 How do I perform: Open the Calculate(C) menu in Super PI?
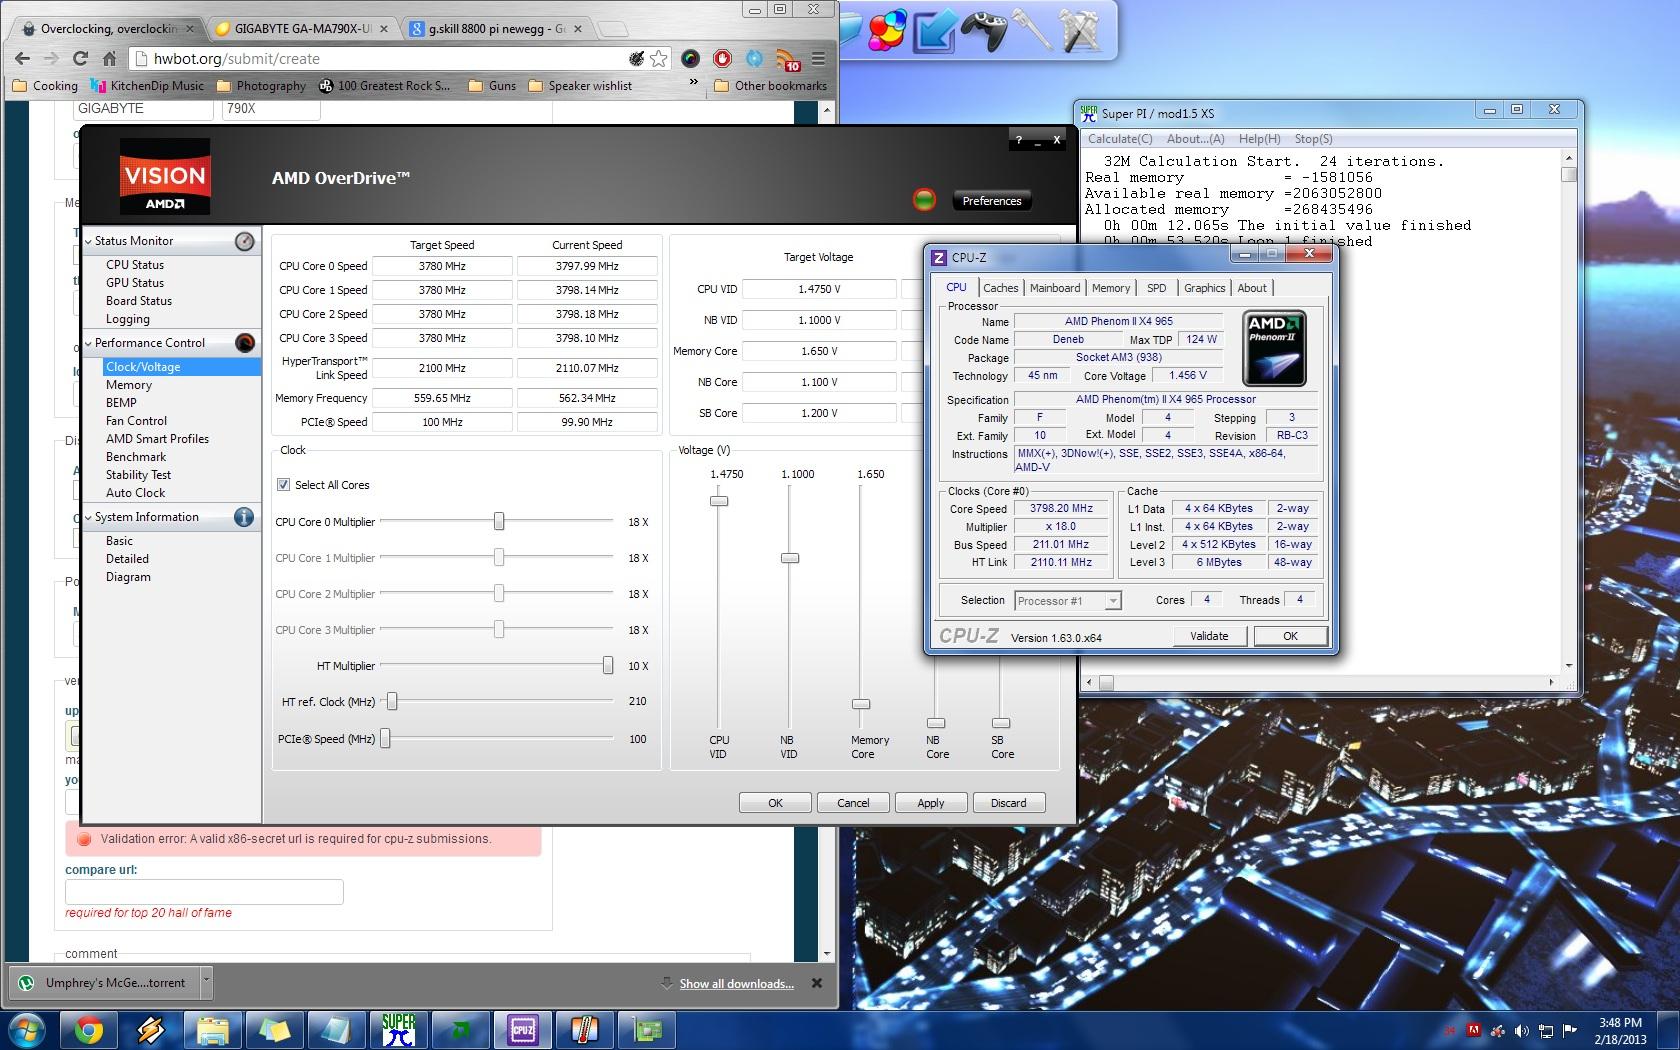pyautogui.click(x=1120, y=139)
